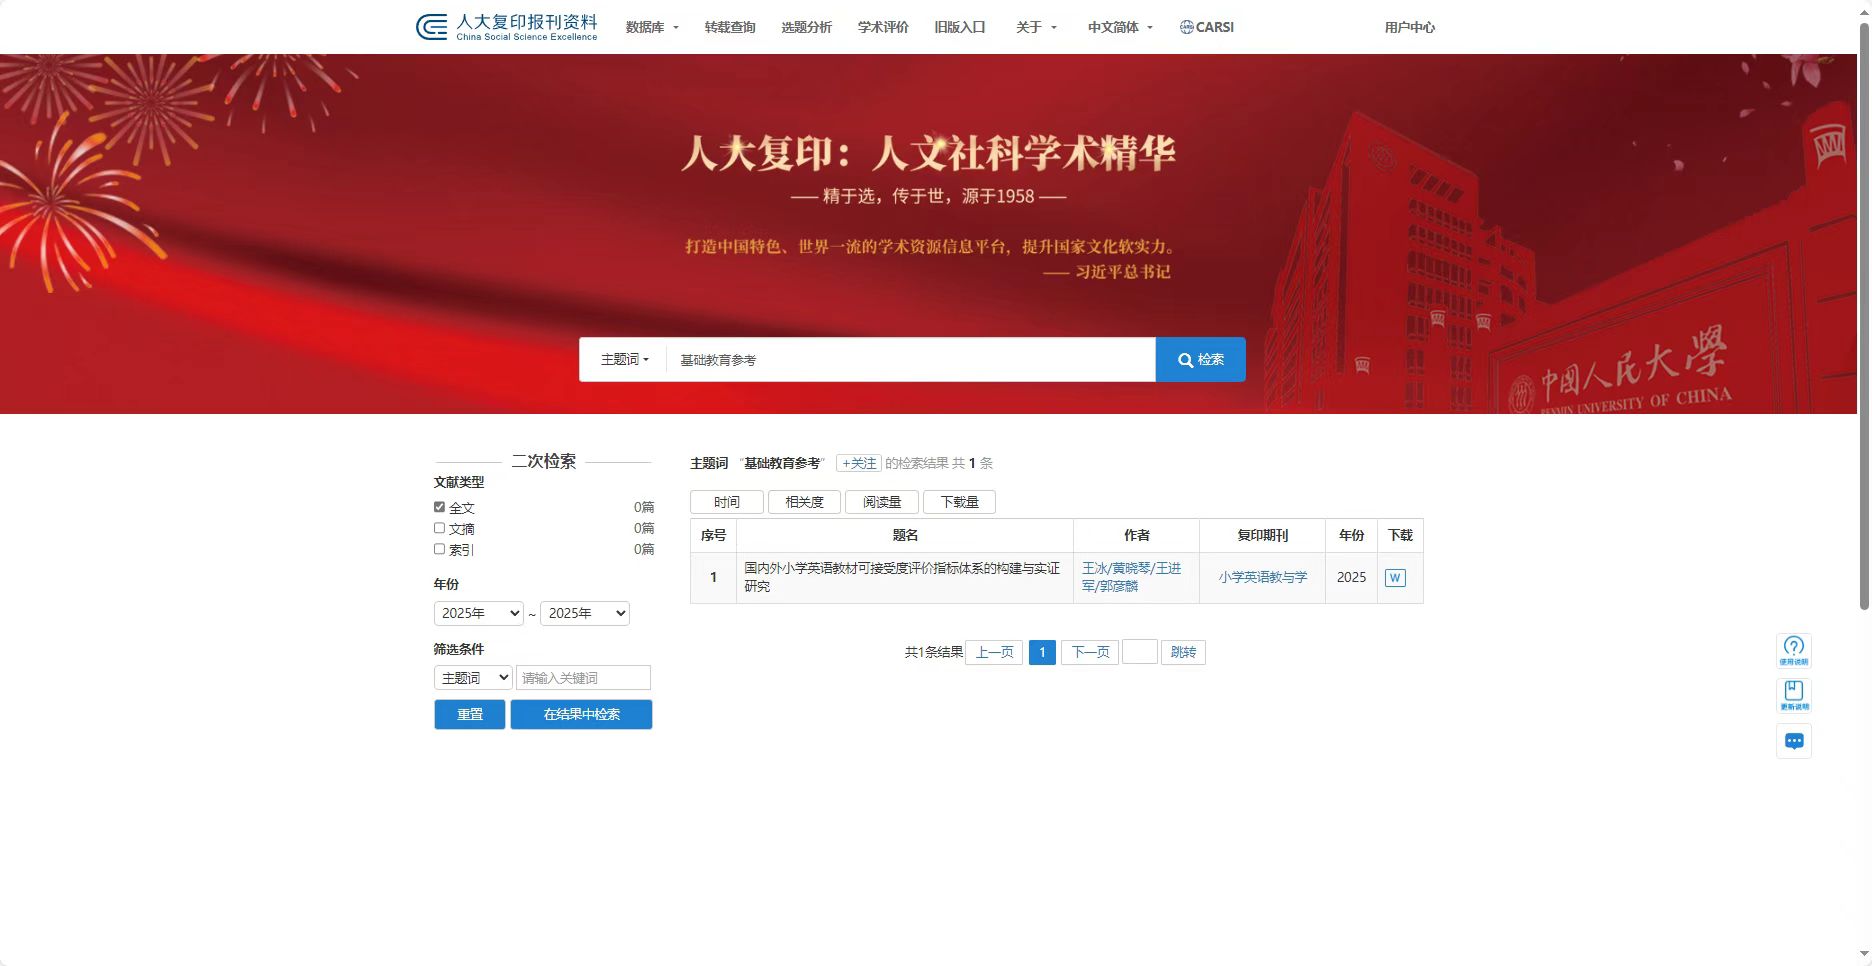
Task: Open the 筛选条件 主题词 dropdown
Action: [x=473, y=678]
